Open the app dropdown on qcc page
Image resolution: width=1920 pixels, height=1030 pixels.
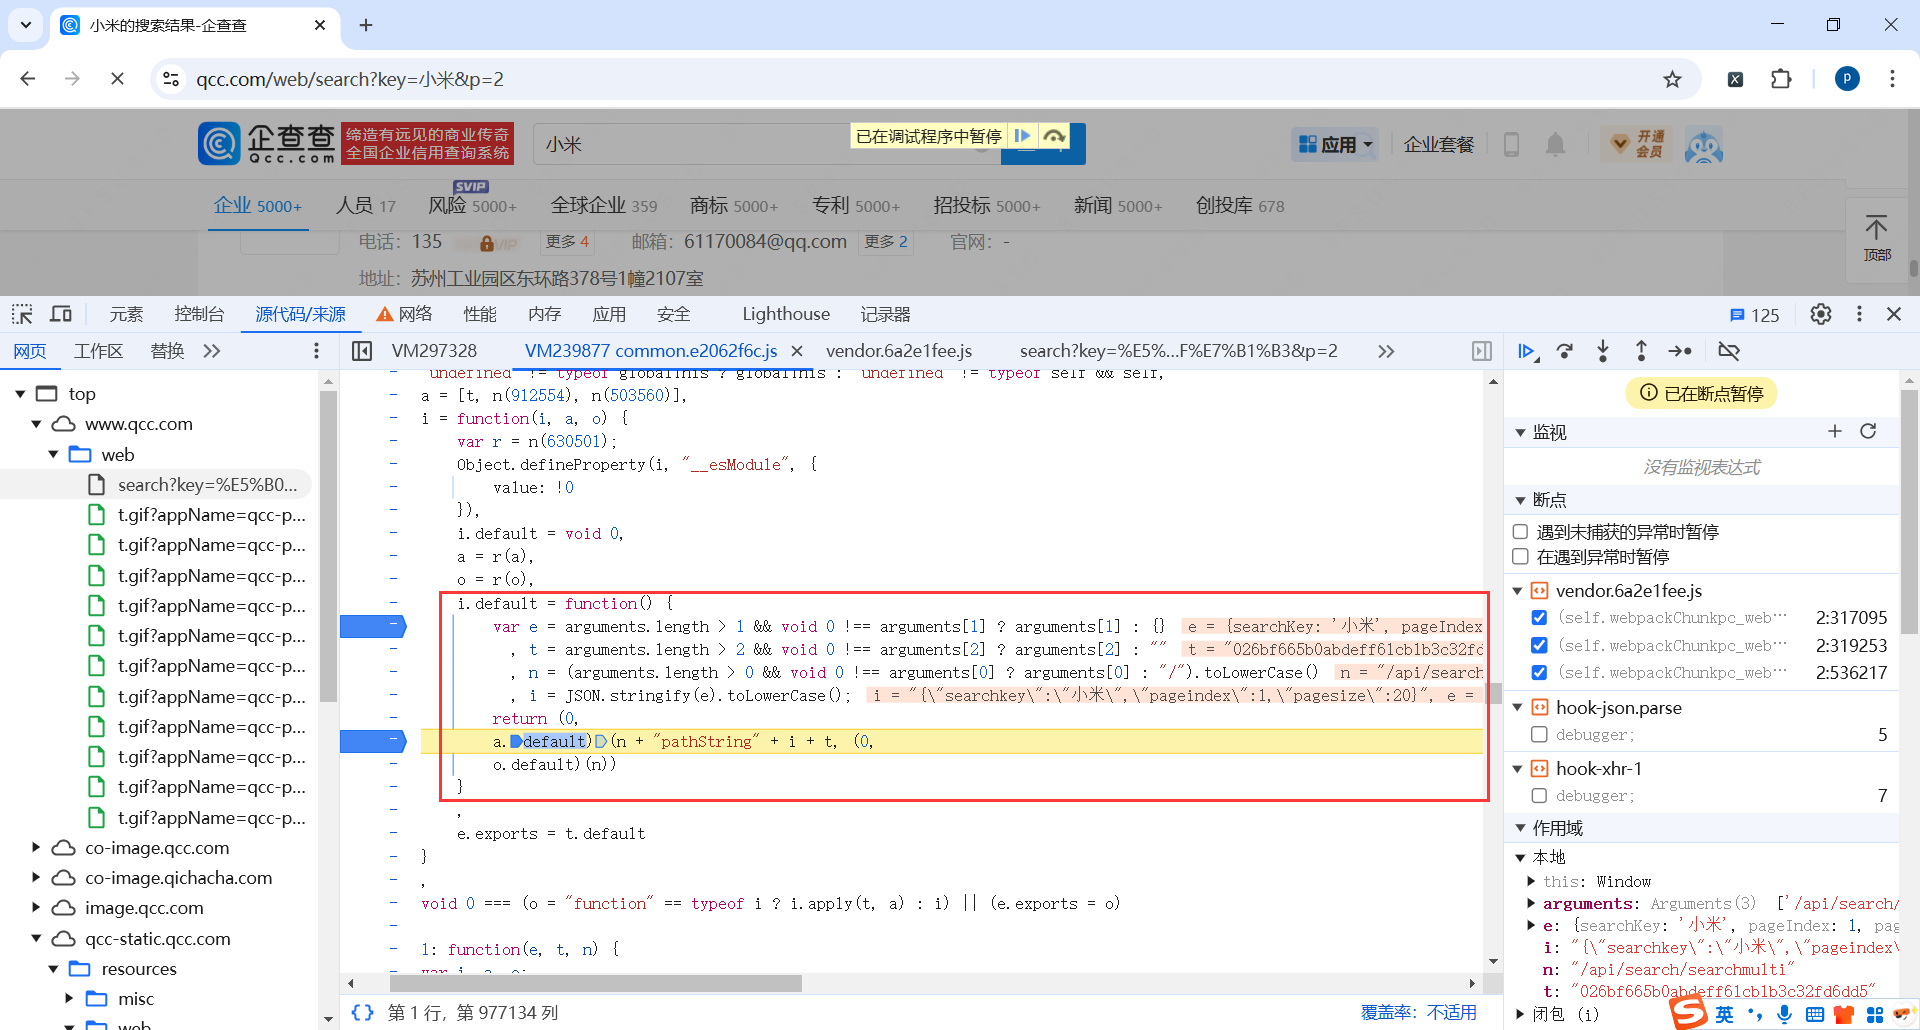(1335, 145)
